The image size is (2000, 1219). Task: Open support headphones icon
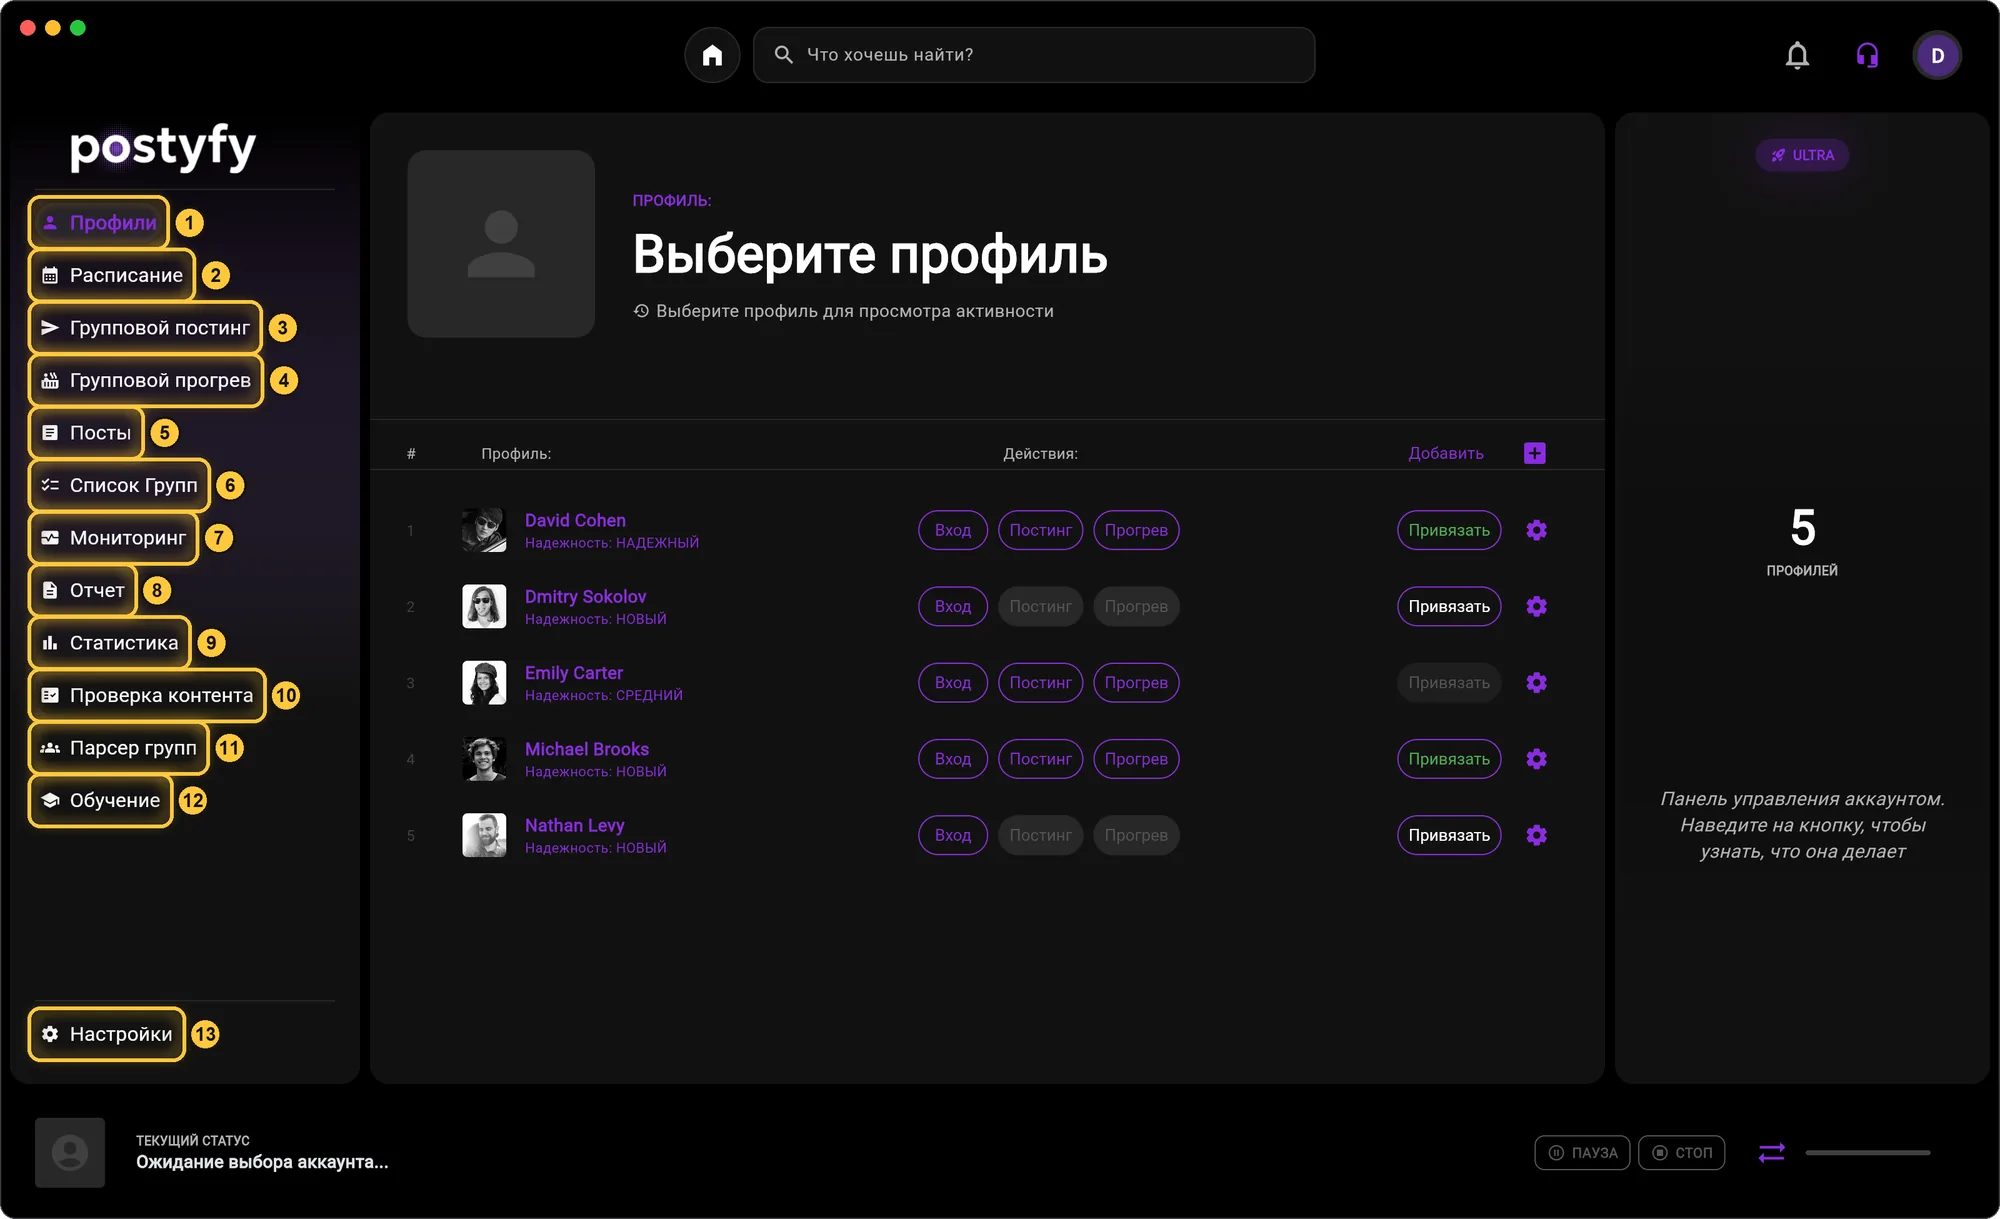coord(1867,55)
